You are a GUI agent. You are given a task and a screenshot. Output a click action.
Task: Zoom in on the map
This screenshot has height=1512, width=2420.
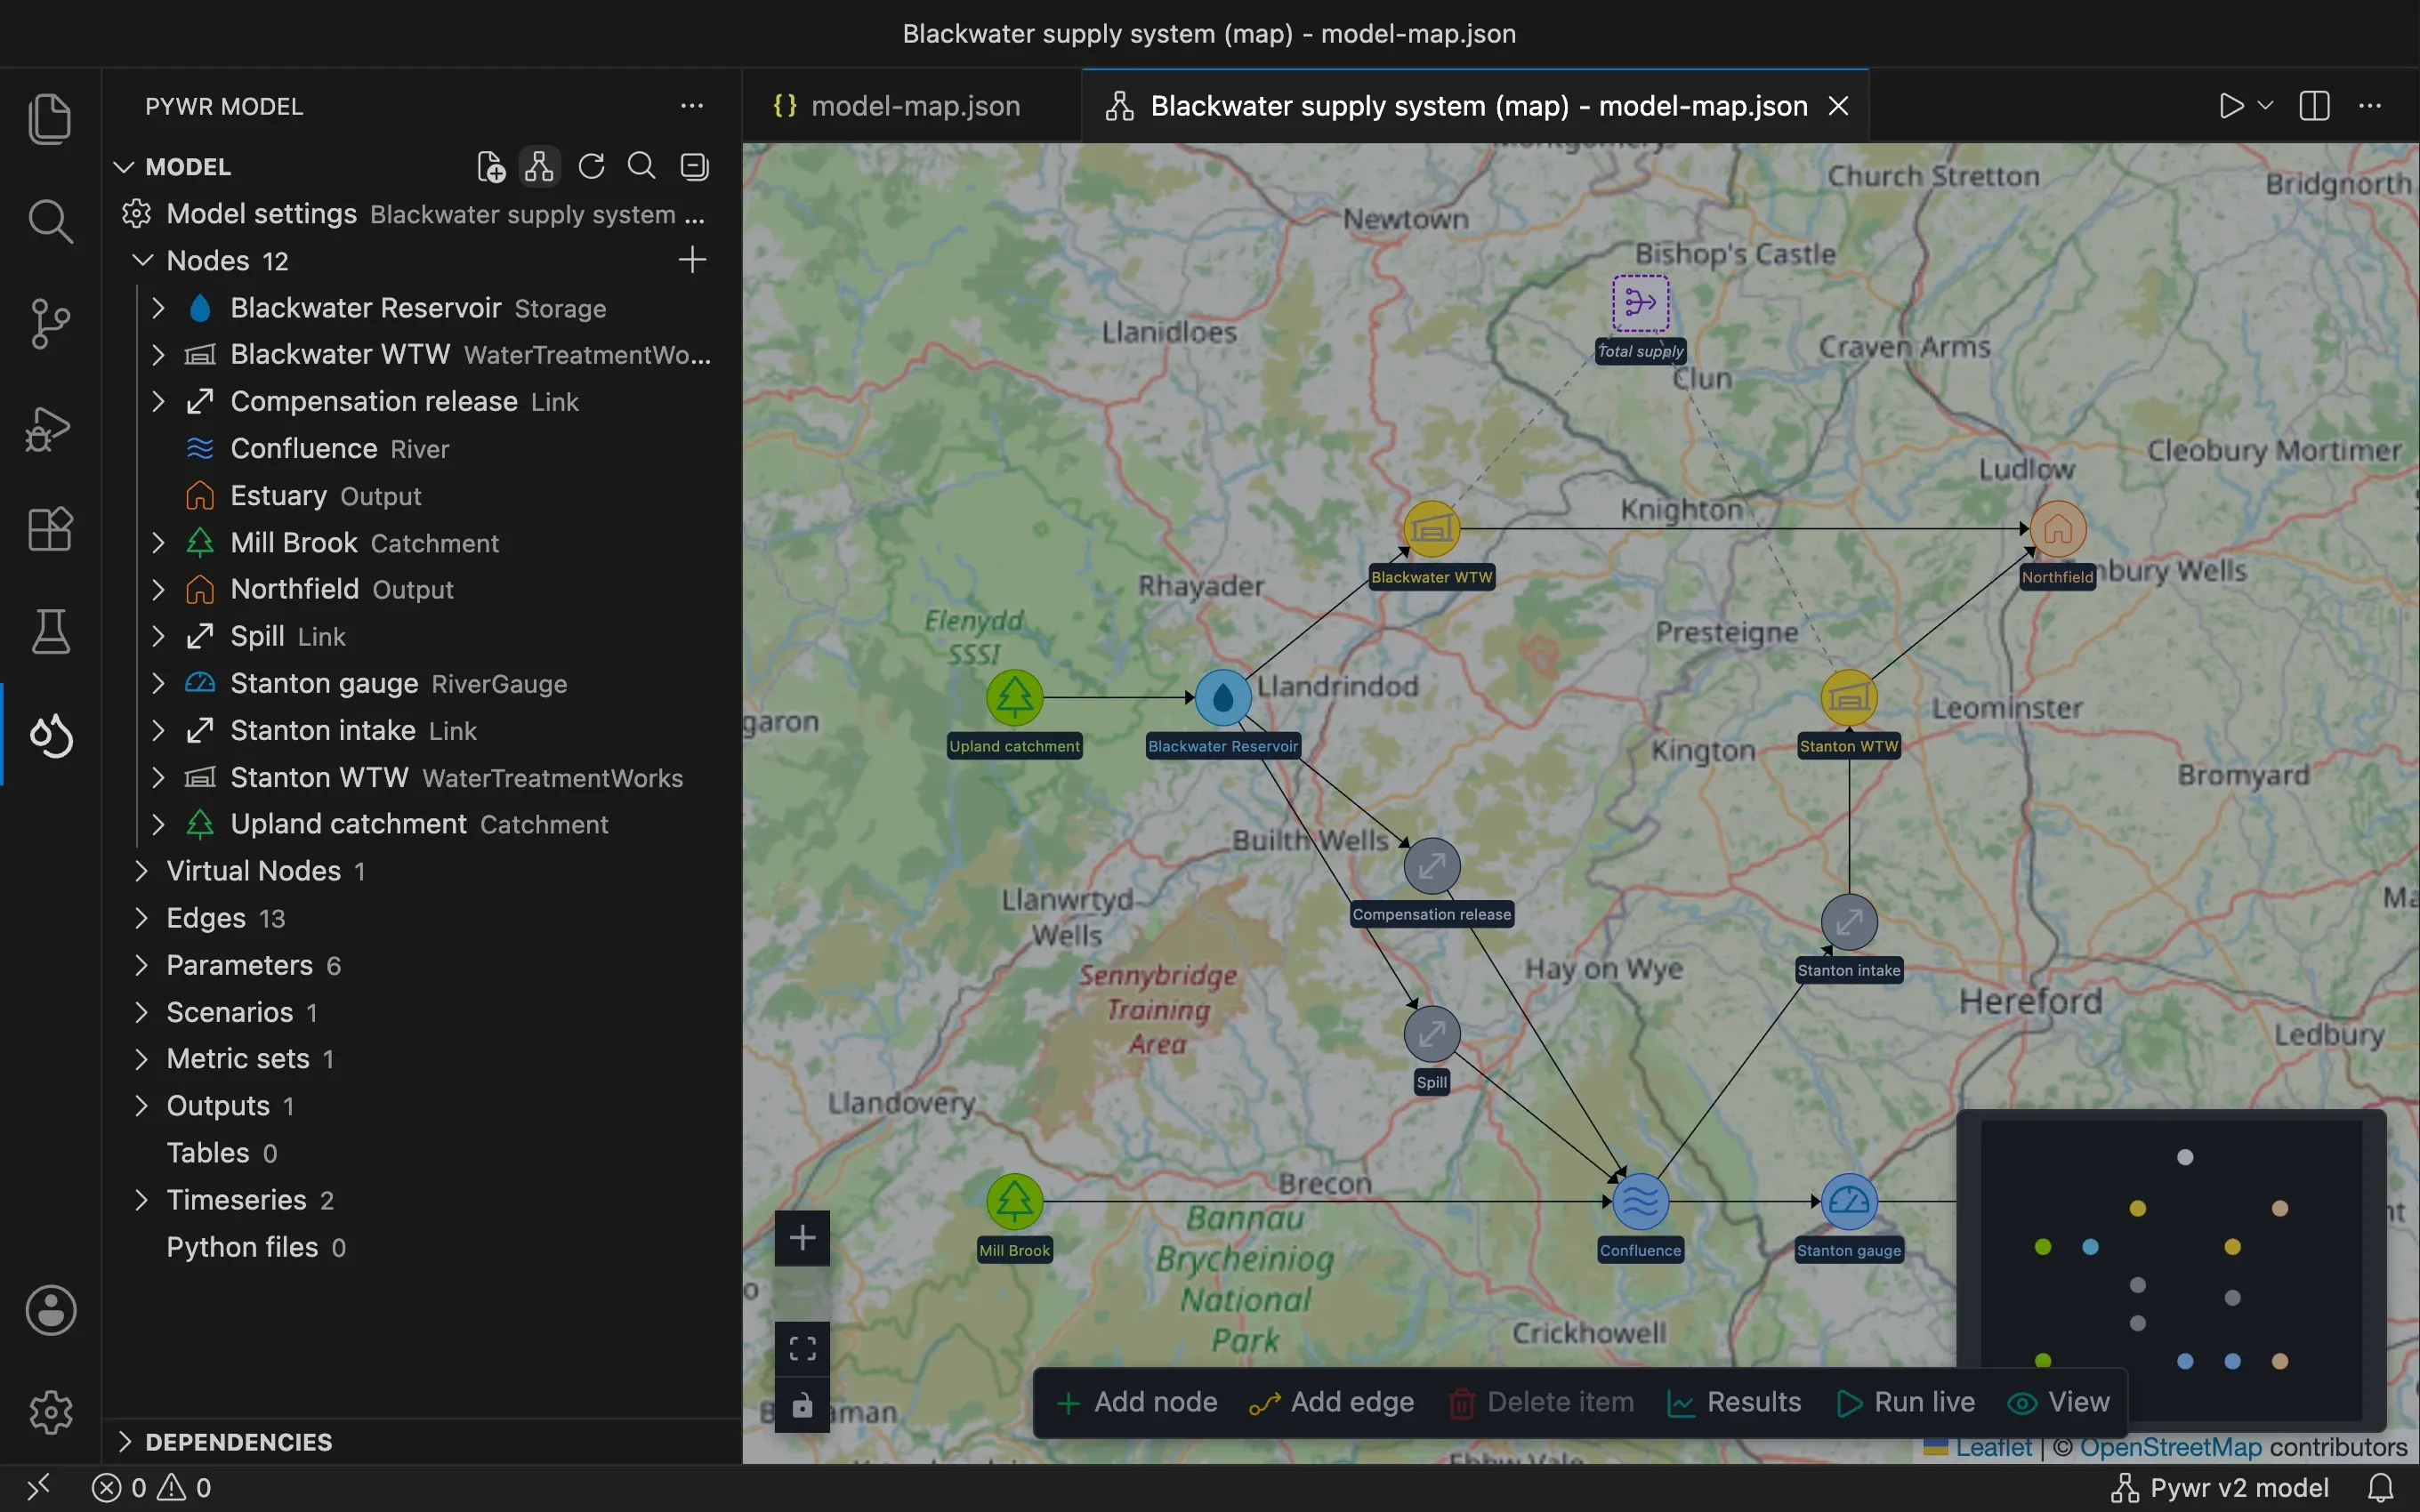coord(802,1238)
